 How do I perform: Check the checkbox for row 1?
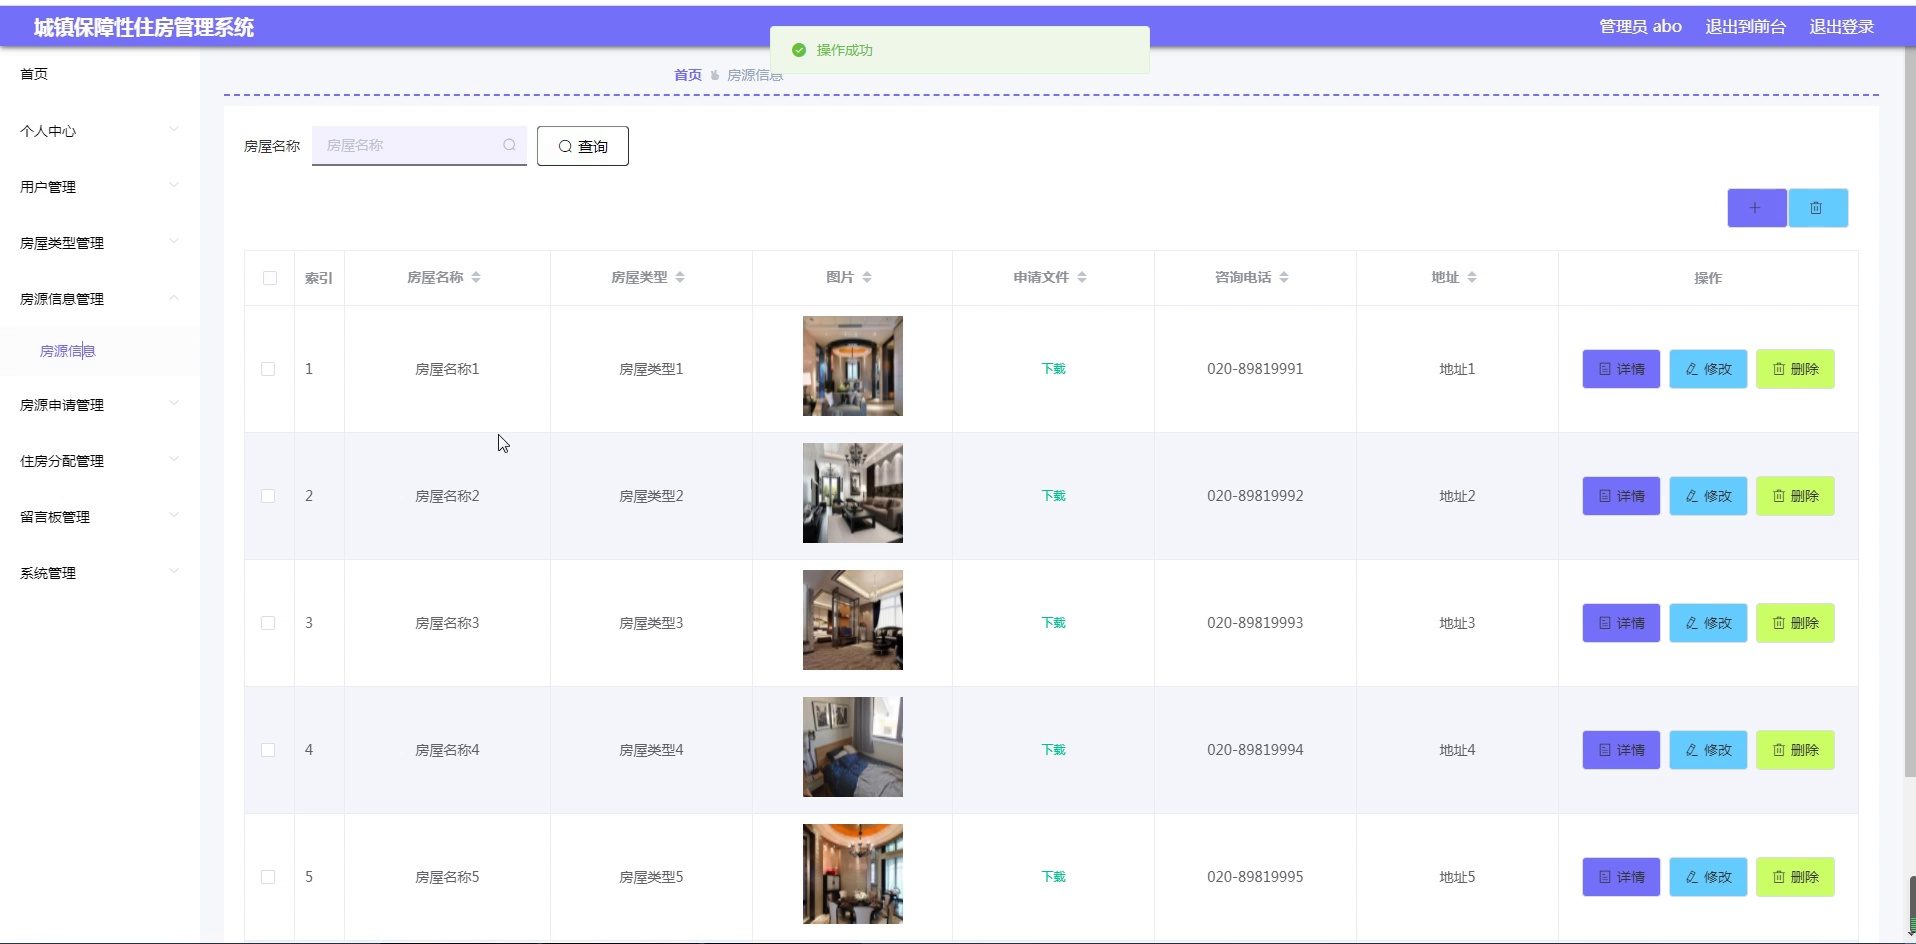pos(268,369)
